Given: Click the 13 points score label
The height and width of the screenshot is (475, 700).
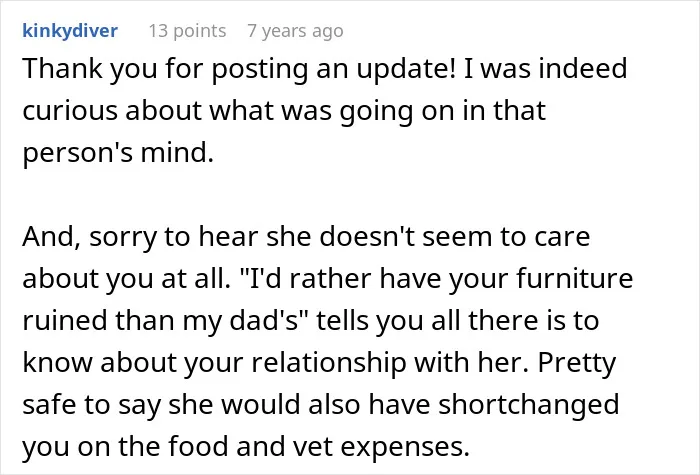Looking at the screenshot, I should point(188,31).
